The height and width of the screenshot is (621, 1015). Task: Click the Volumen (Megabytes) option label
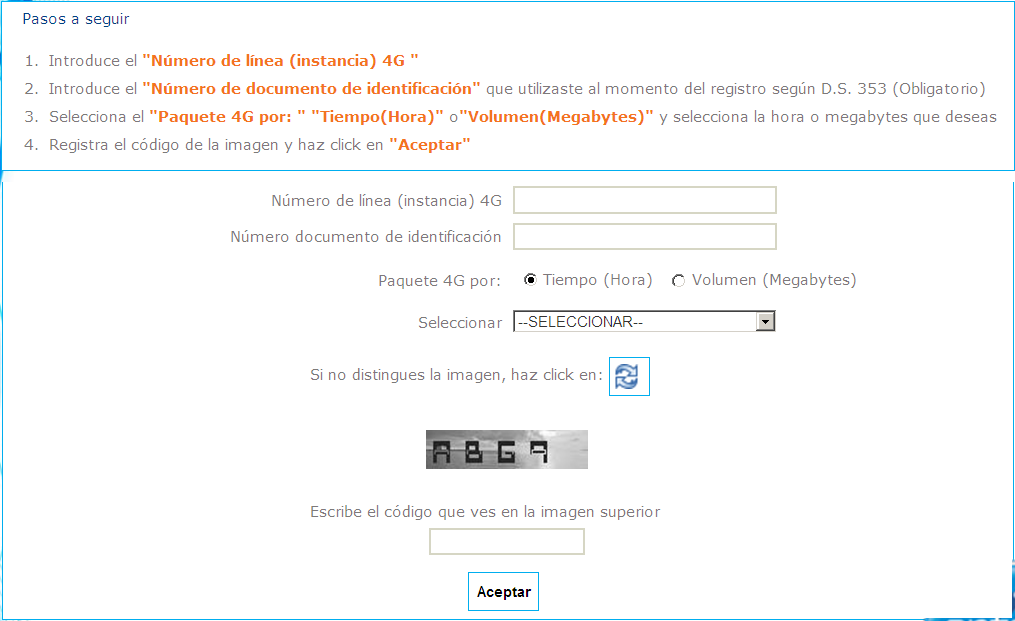[774, 280]
